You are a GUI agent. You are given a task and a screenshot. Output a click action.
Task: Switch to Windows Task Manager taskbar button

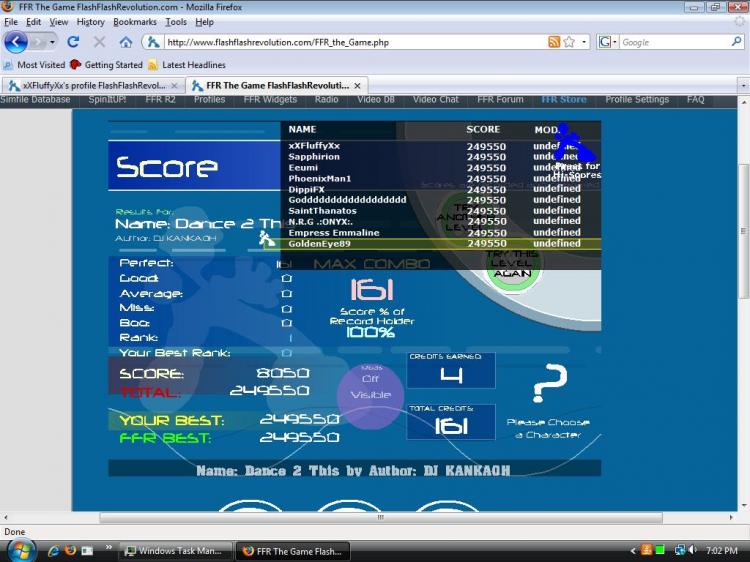pos(175,551)
